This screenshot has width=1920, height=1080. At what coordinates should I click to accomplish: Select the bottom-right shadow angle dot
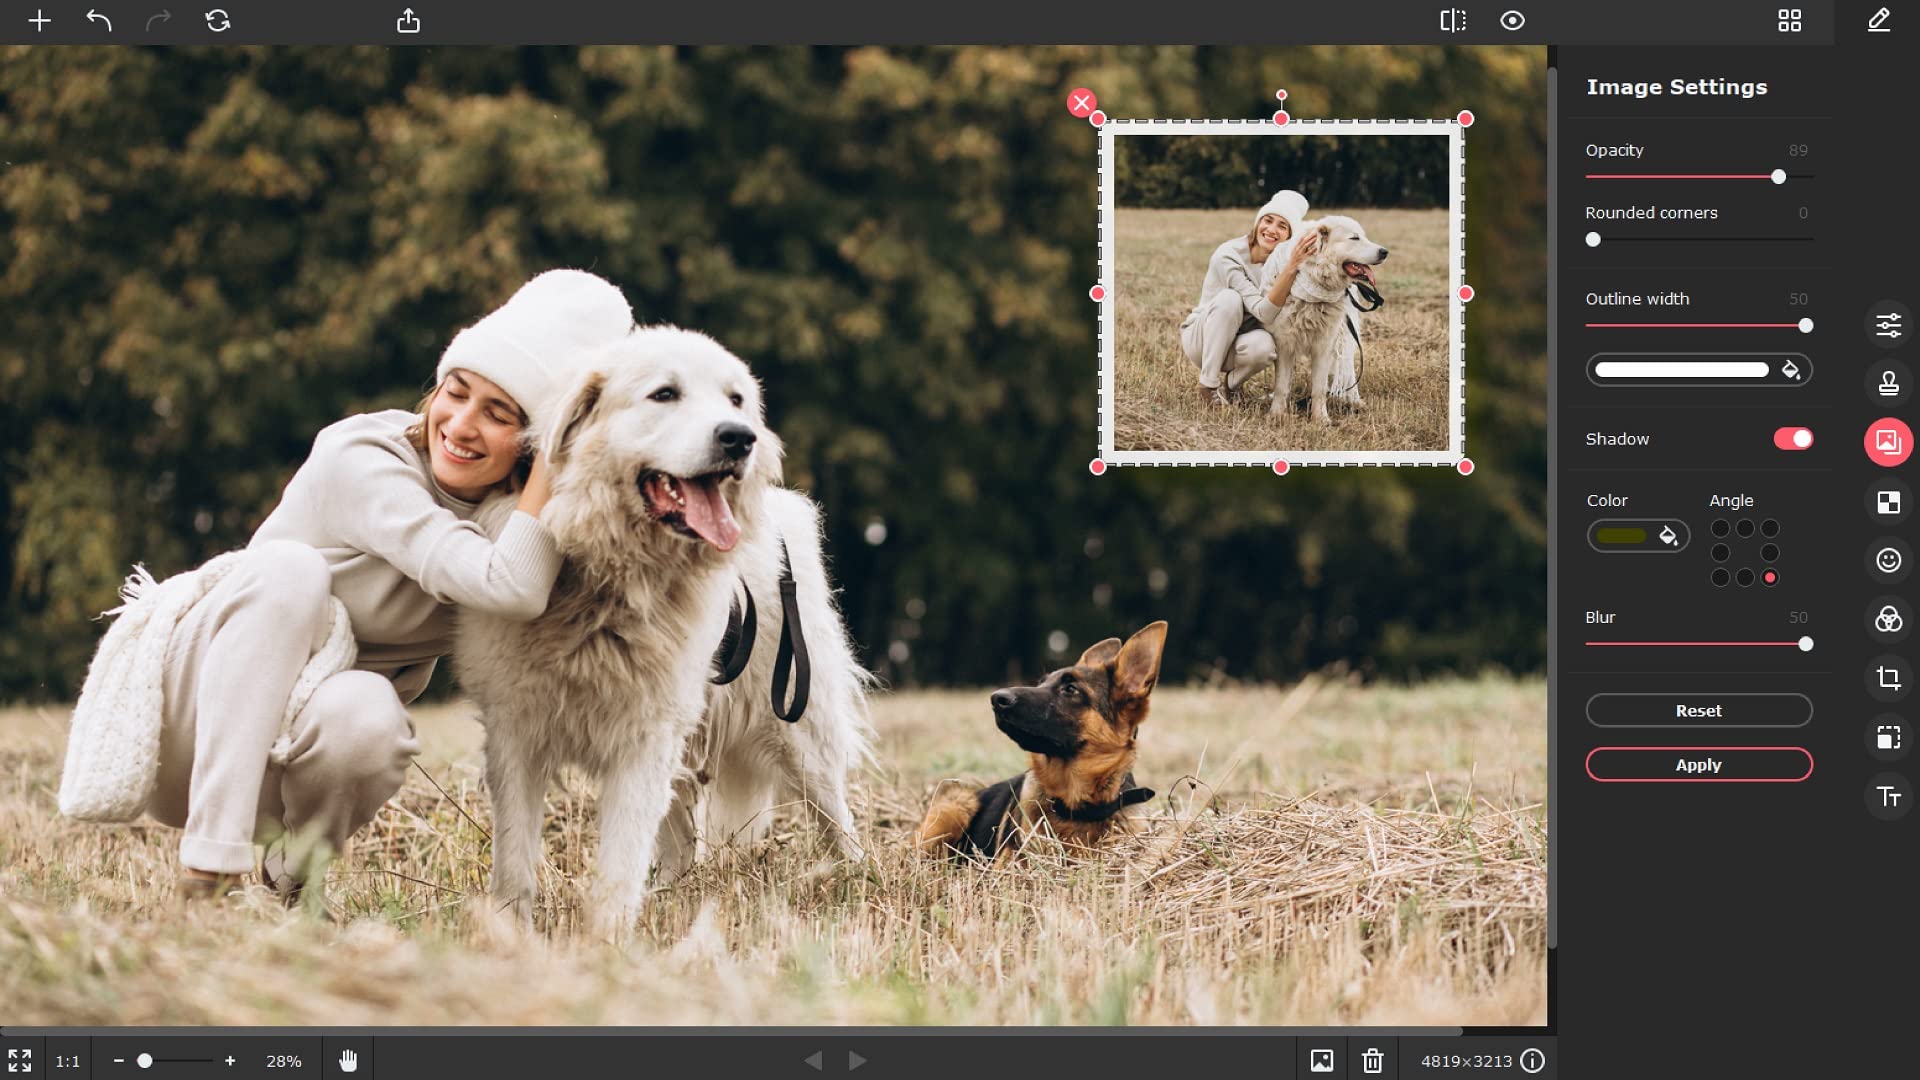click(1770, 578)
